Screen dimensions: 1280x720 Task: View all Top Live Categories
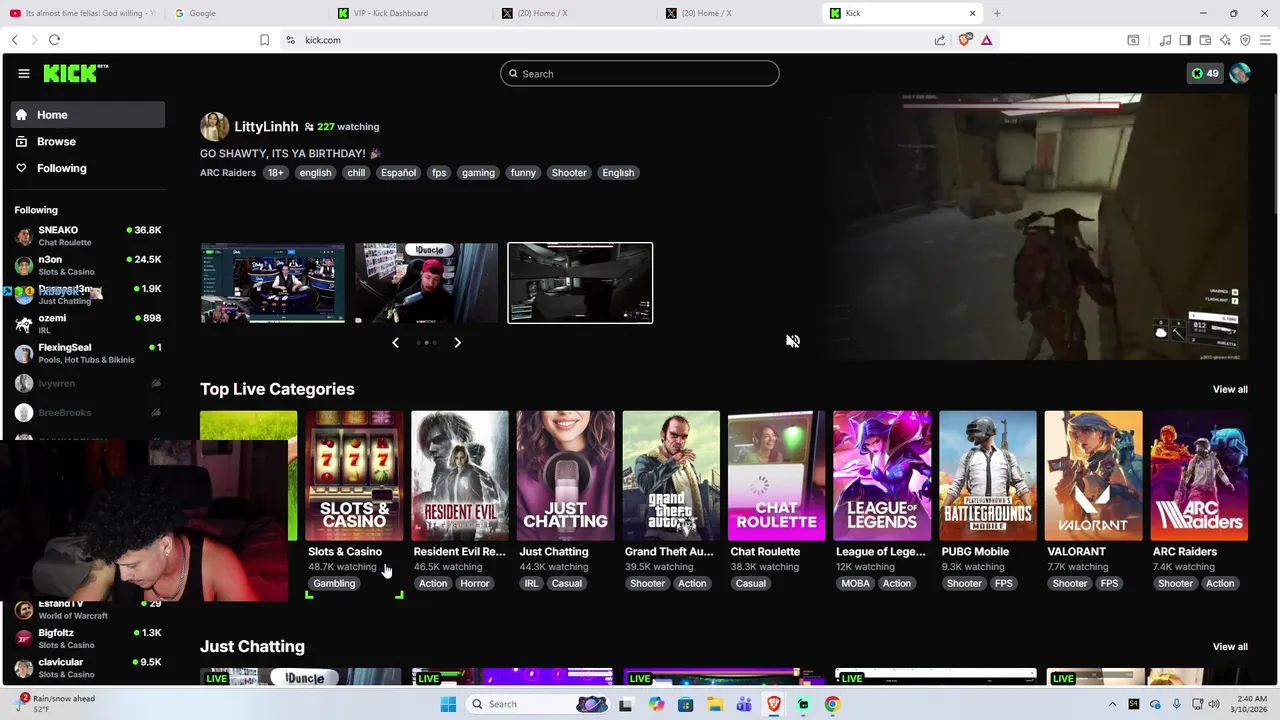(1230, 390)
